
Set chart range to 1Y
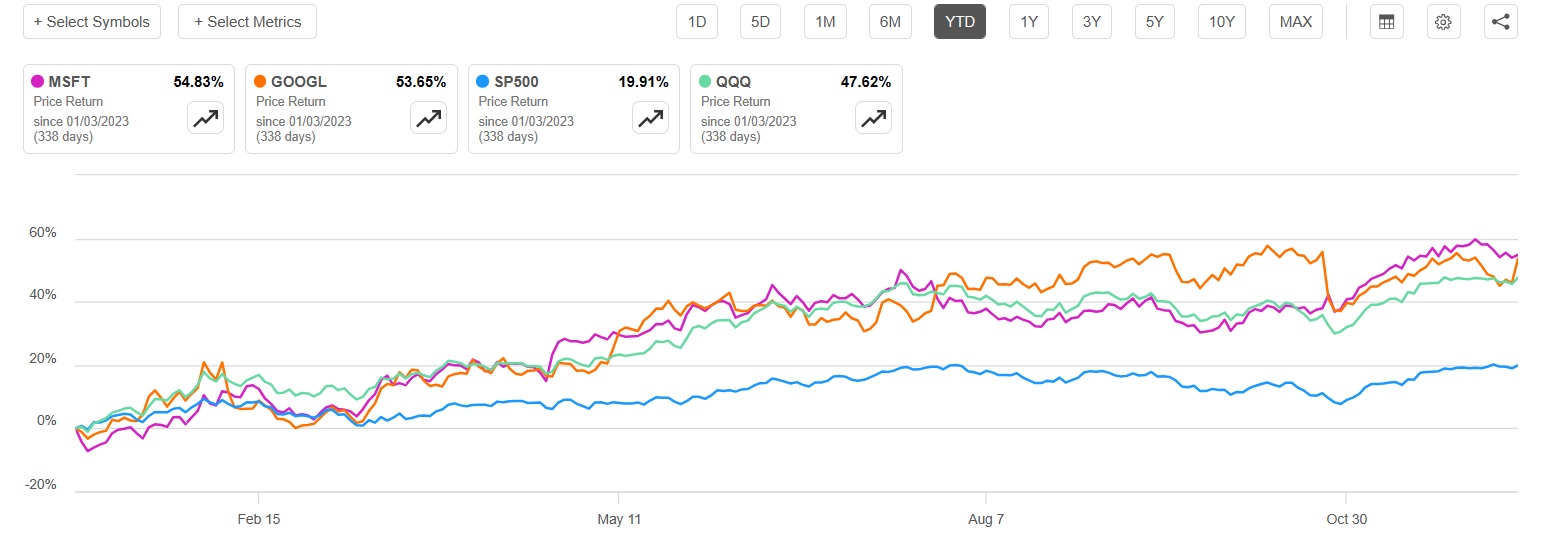click(1028, 22)
